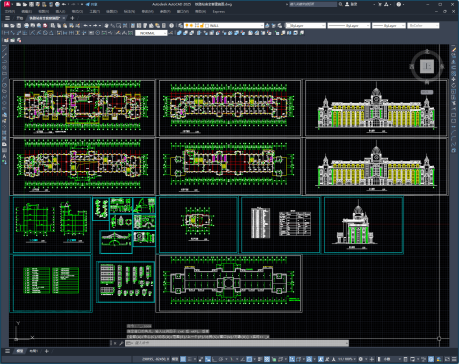This screenshot has width=459, height=364.
Task: Select the Diameter dimension tool
Action: pos(45,33)
